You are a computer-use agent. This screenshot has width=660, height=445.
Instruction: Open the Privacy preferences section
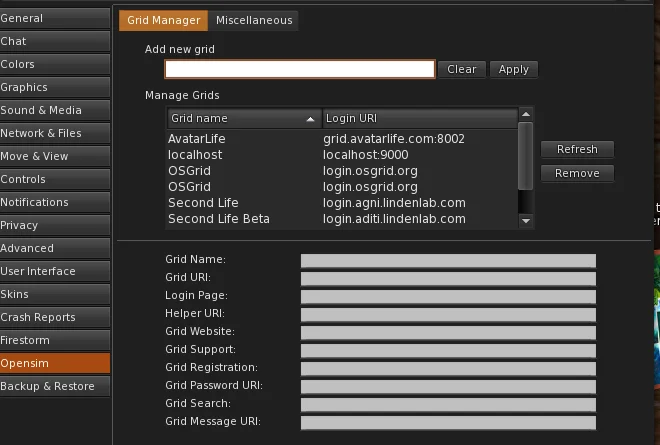(55, 225)
